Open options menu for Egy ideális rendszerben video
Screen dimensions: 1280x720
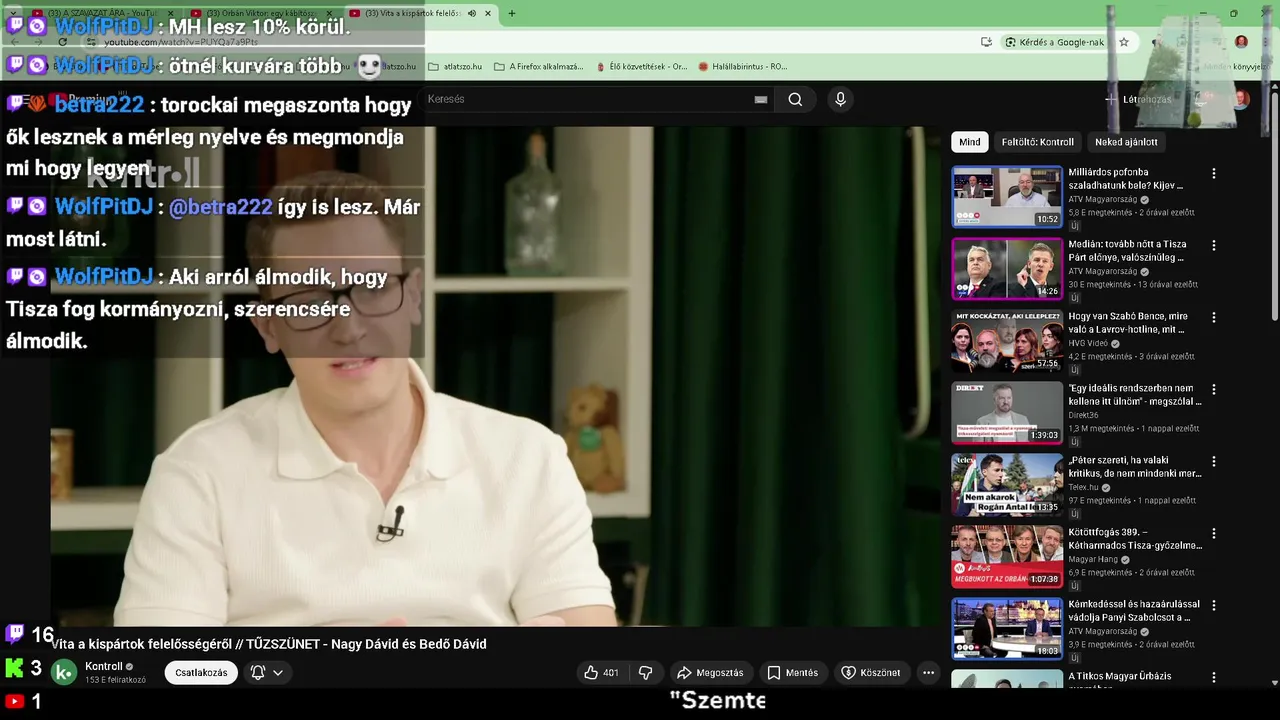pyautogui.click(x=1214, y=389)
